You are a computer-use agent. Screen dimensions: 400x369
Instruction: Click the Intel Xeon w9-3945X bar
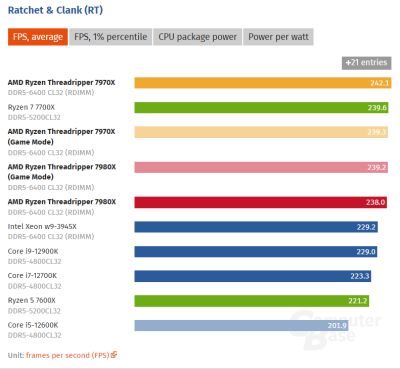coord(256,227)
